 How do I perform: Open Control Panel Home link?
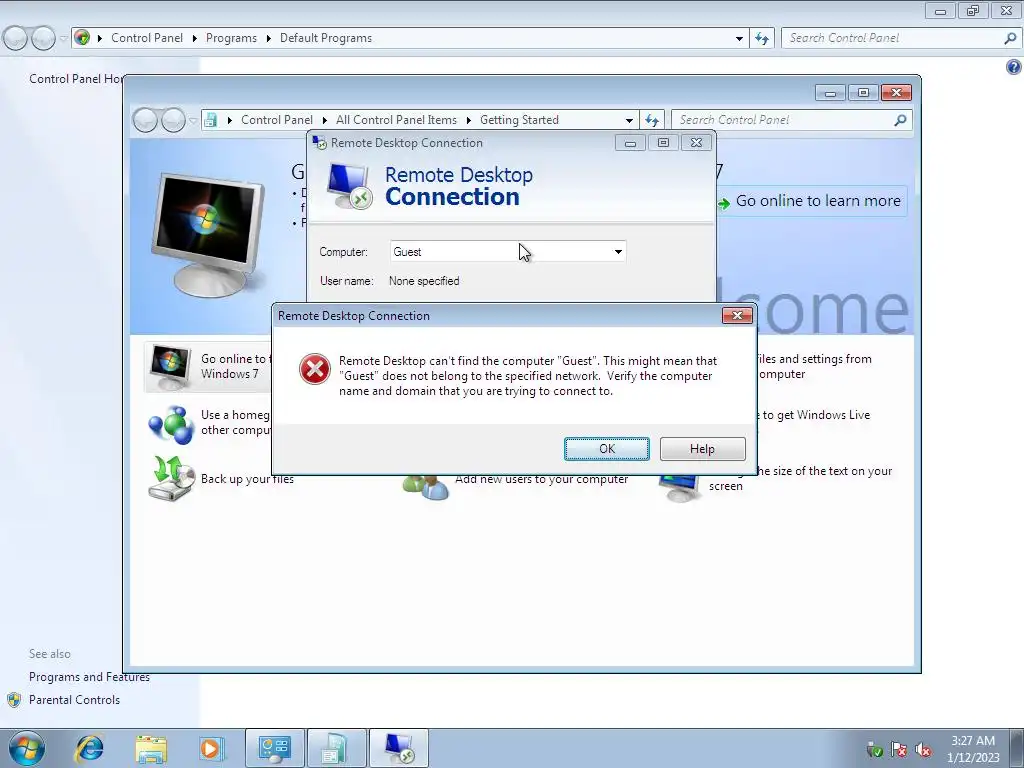coord(76,79)
